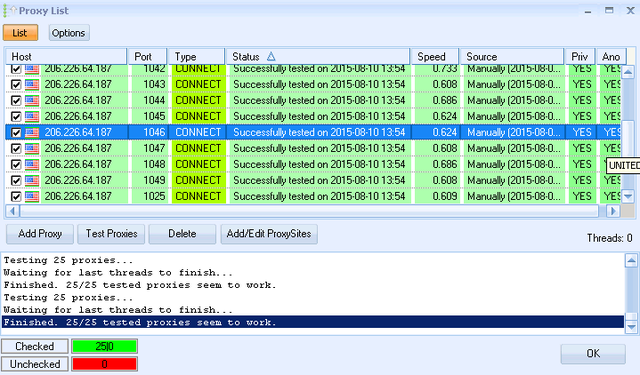Sort by the Type column header

196,57
